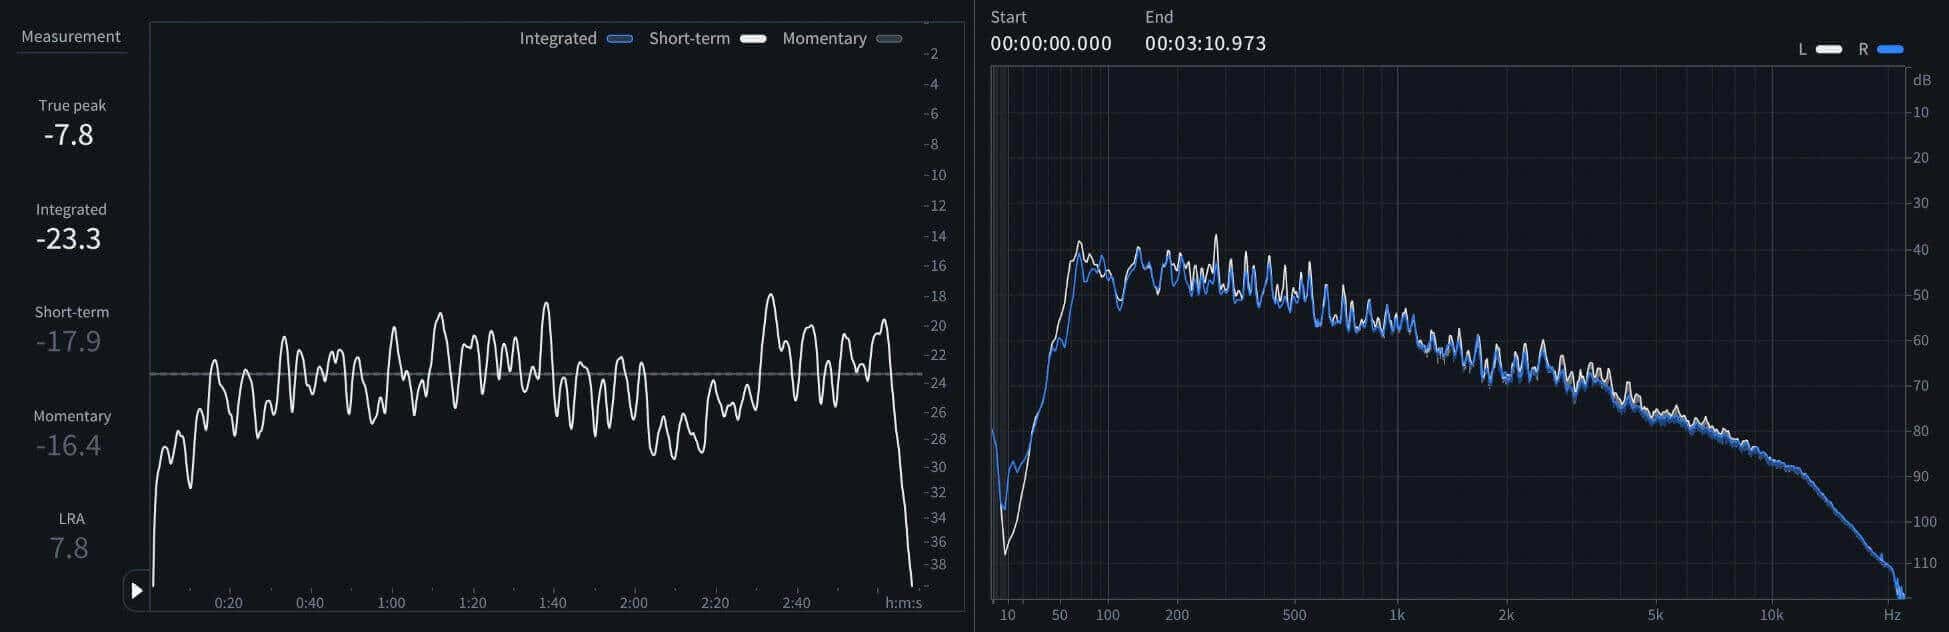
Task: Click the Momentary value -16.4
Action: 69,446
